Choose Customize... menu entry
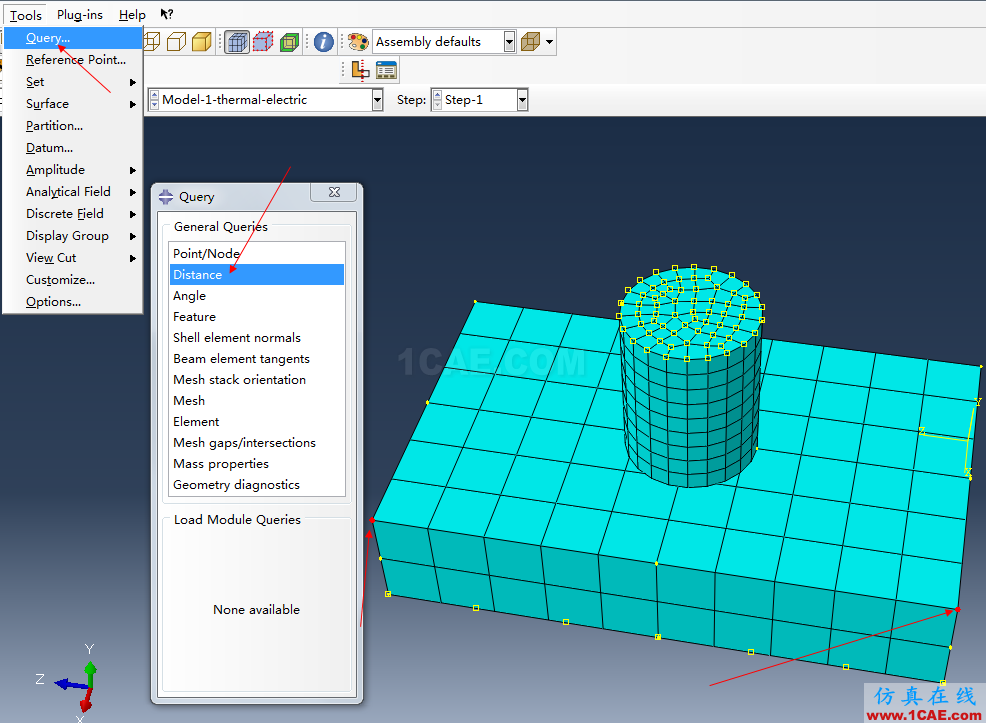 pos(74,280)
